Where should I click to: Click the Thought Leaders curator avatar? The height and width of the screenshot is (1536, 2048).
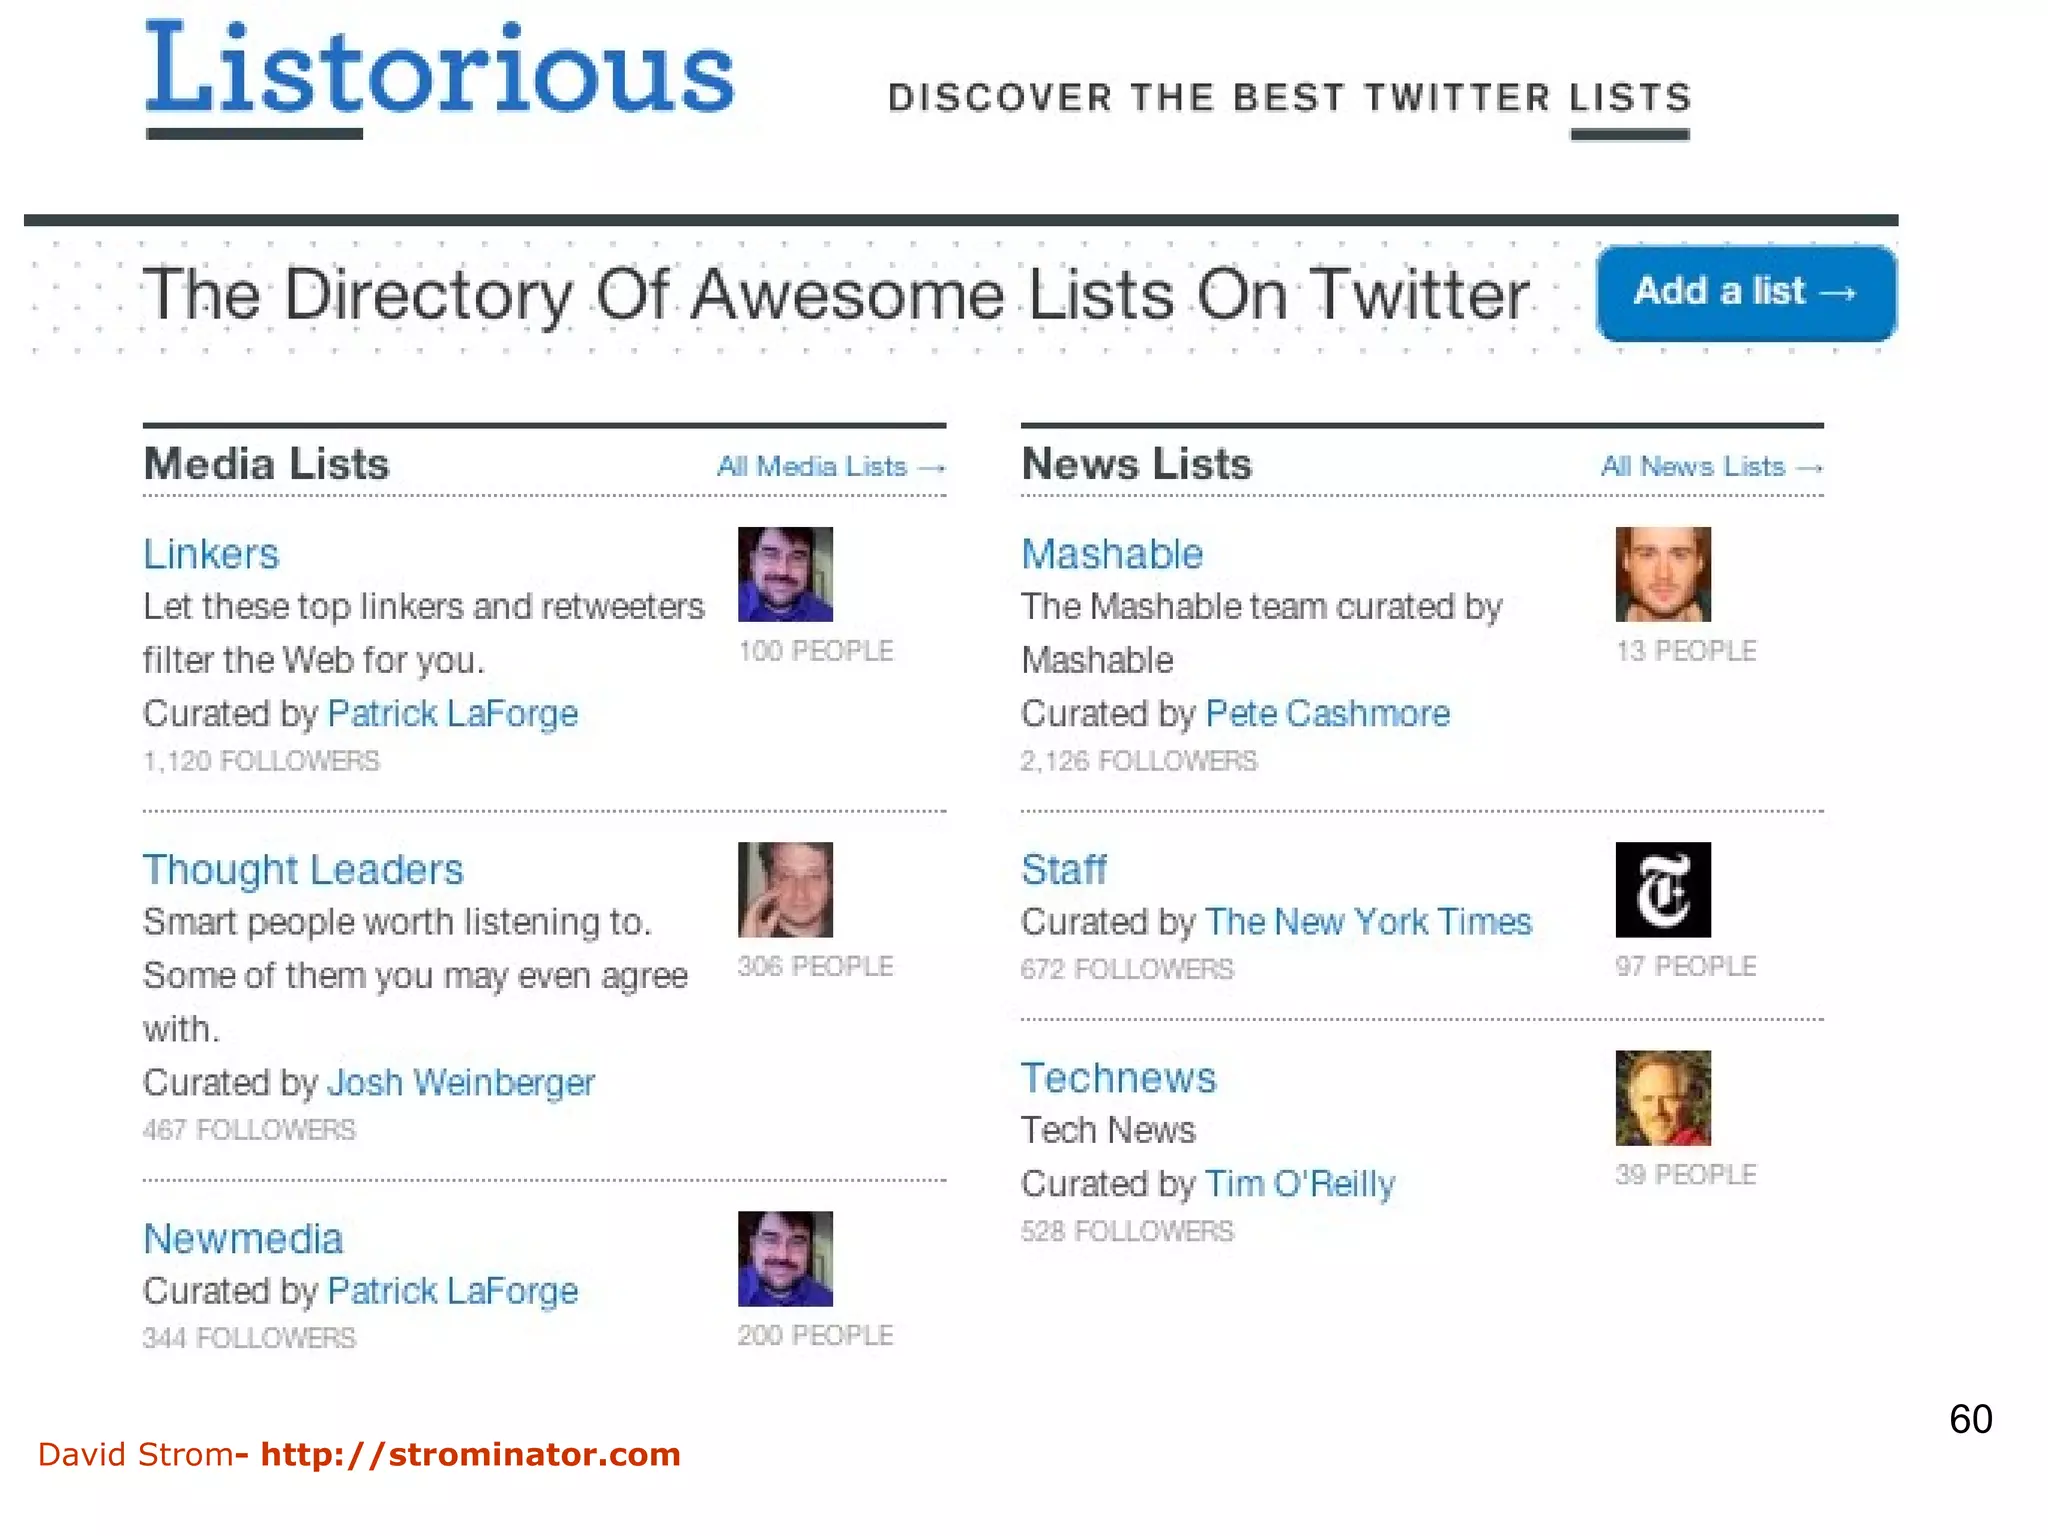pyautogui.click(x=785, y=889)
